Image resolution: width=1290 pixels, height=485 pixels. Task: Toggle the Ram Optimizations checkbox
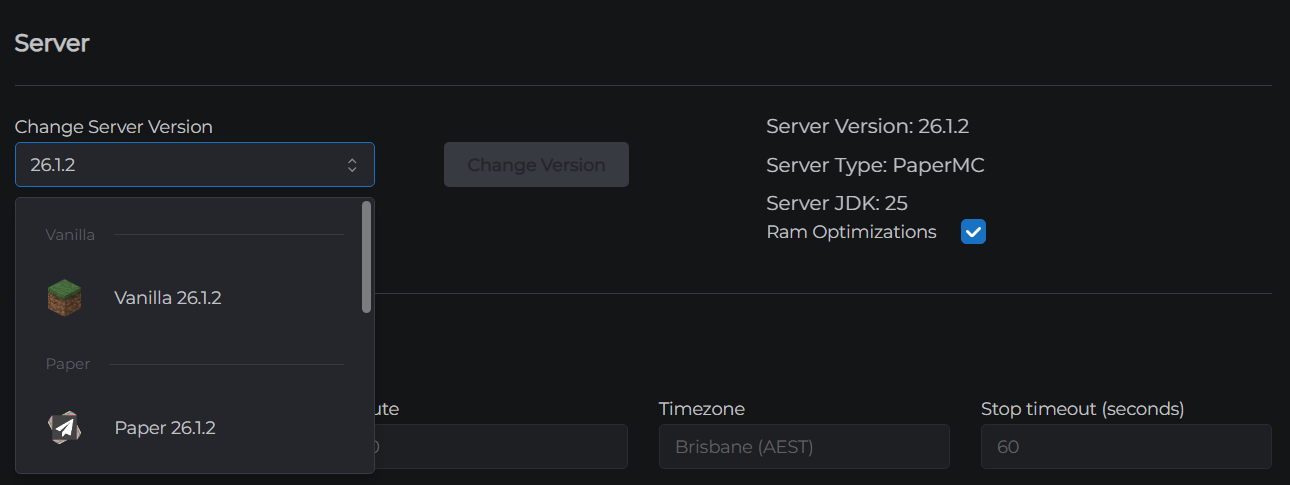point(973,232)
